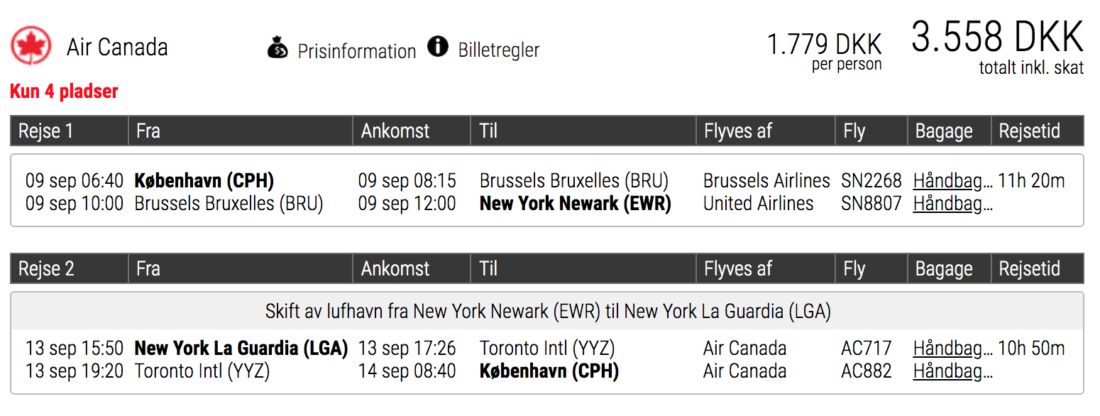Viewport: 1100px width, 416px height.
Task: Open Håndbagage link for flight SN2268
Action: pyautogui.click(x=953, y=182)
